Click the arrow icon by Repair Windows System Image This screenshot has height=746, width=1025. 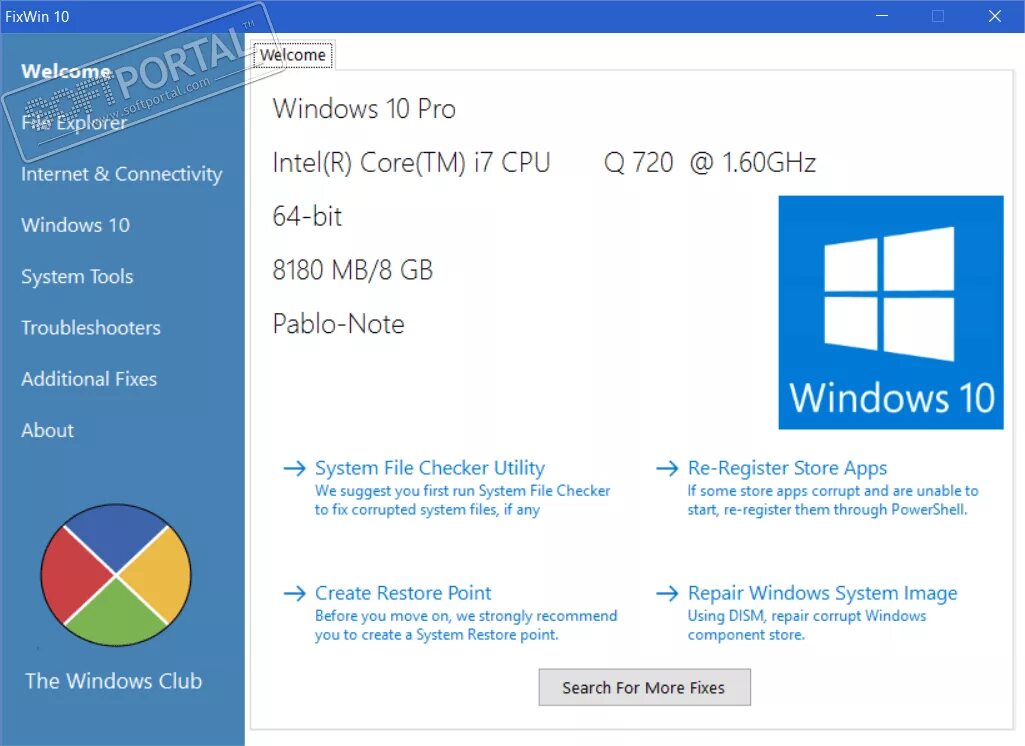(x=667, y=592)
